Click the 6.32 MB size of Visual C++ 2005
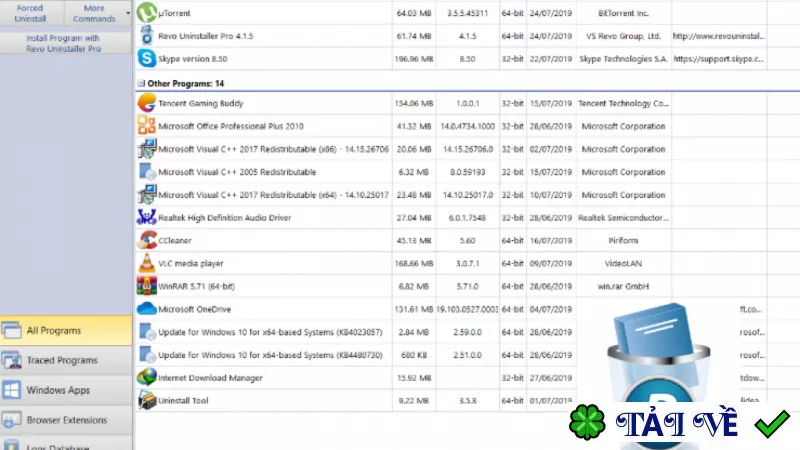The height and width of the screenshot is (450, 800). 414,172
